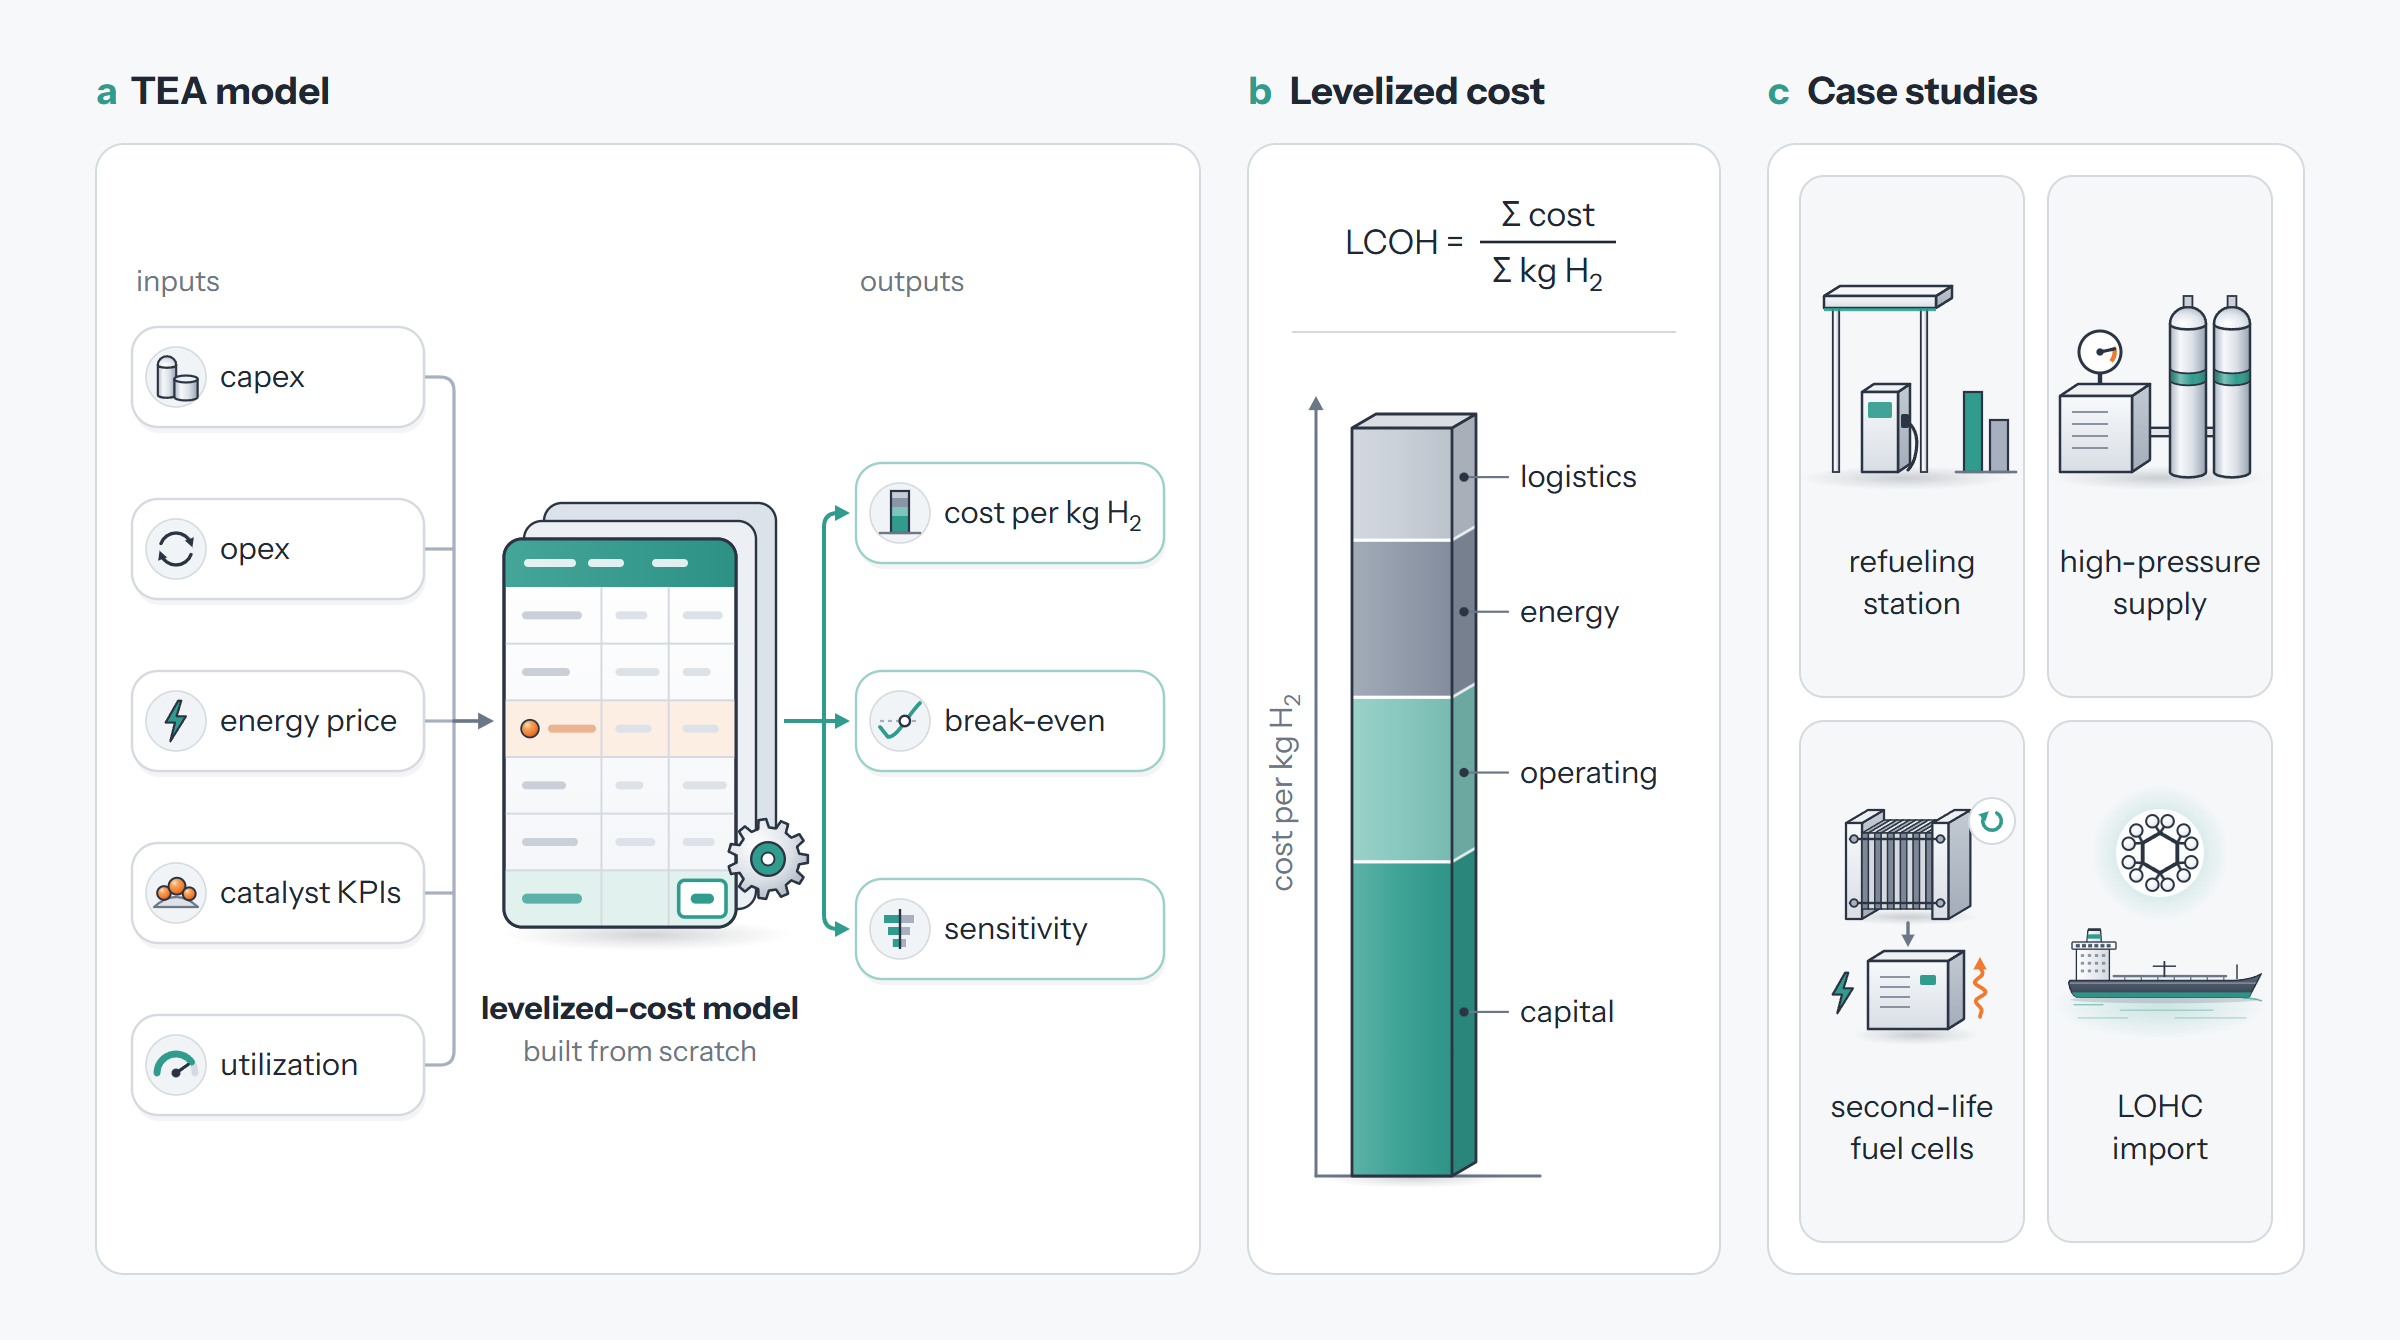Click the utilization gauge icon
The width and height of the screenshot is (2400, 1340).
[x=177, y=1065]
